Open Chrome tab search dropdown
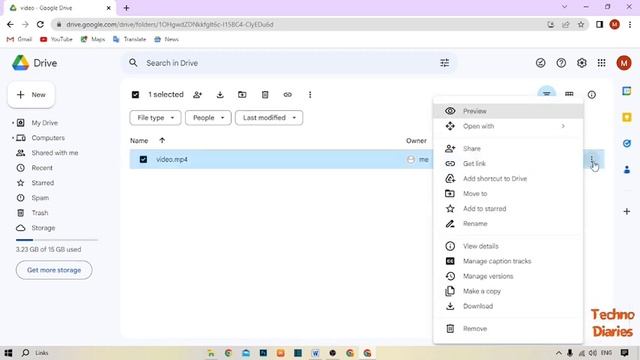The height and width of the screenshot is (360, 640). click(564, 7)
